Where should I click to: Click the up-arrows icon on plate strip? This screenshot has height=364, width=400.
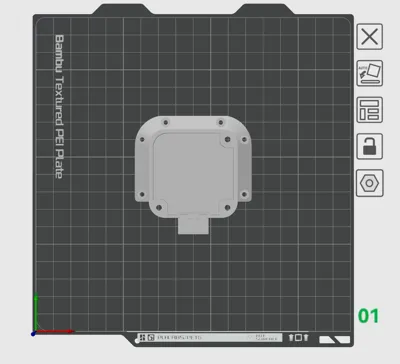click(x=298, y=337)
